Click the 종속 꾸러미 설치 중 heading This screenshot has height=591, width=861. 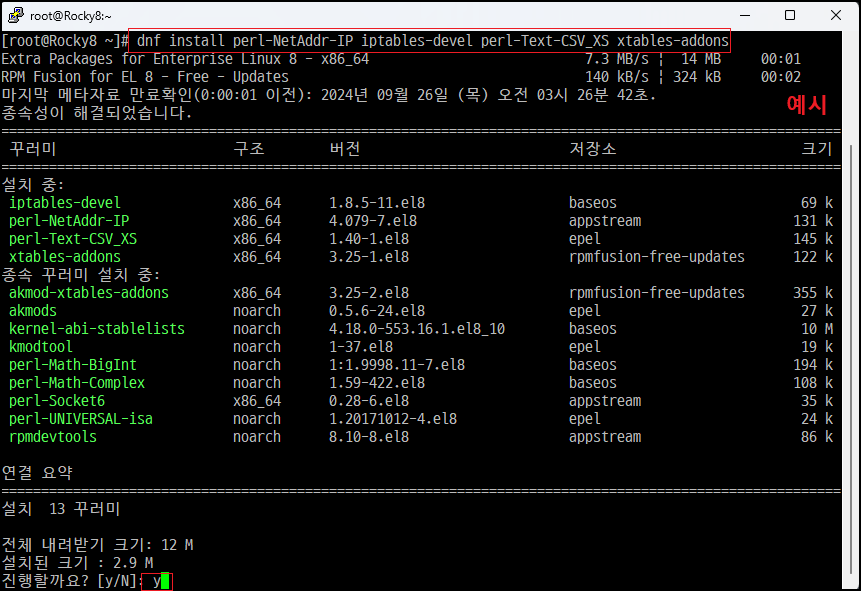(x=81, y=275)
